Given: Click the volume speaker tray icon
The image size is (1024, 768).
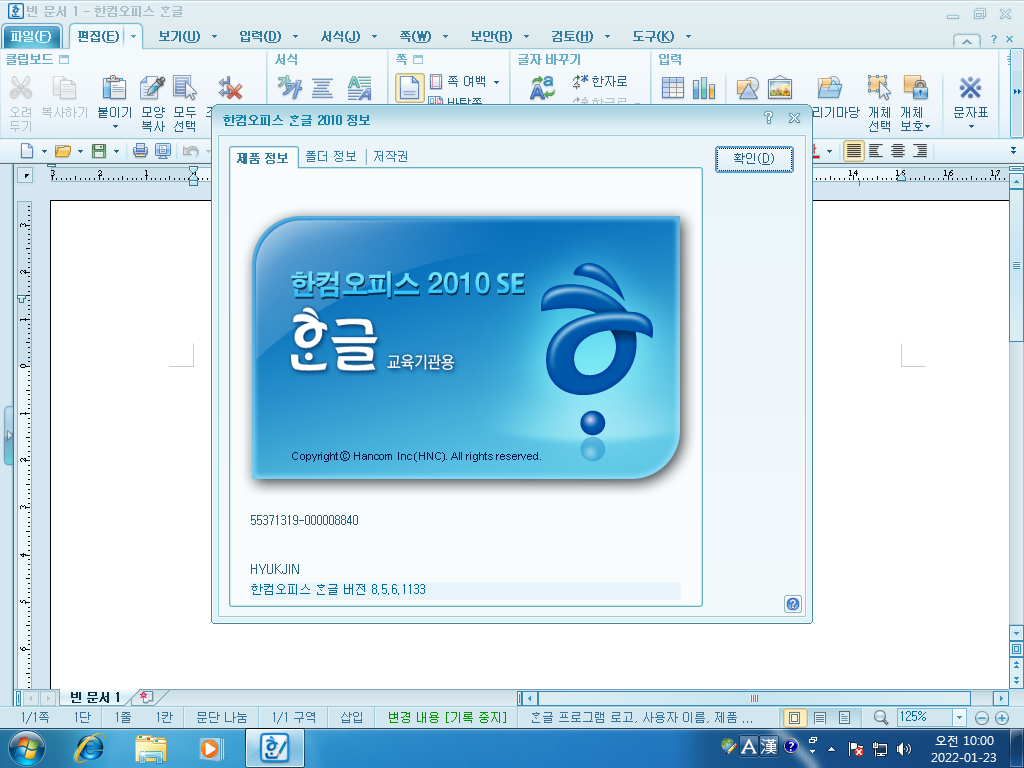Looking at the screenshot, I should pos(904,749).
